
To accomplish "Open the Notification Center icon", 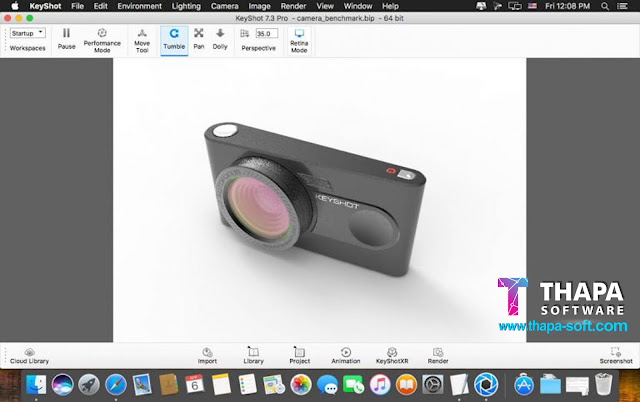I will (x=622, y=6).
